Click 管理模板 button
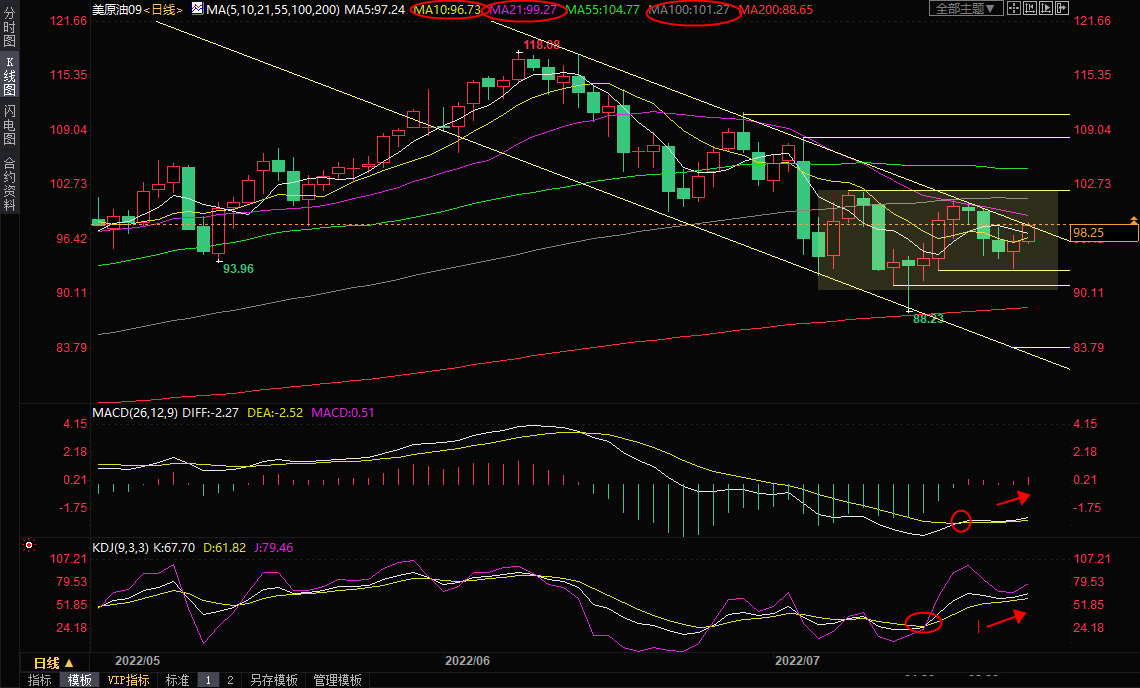The width and height of the screenshot is (1140, 688). (x=337, y=680)
